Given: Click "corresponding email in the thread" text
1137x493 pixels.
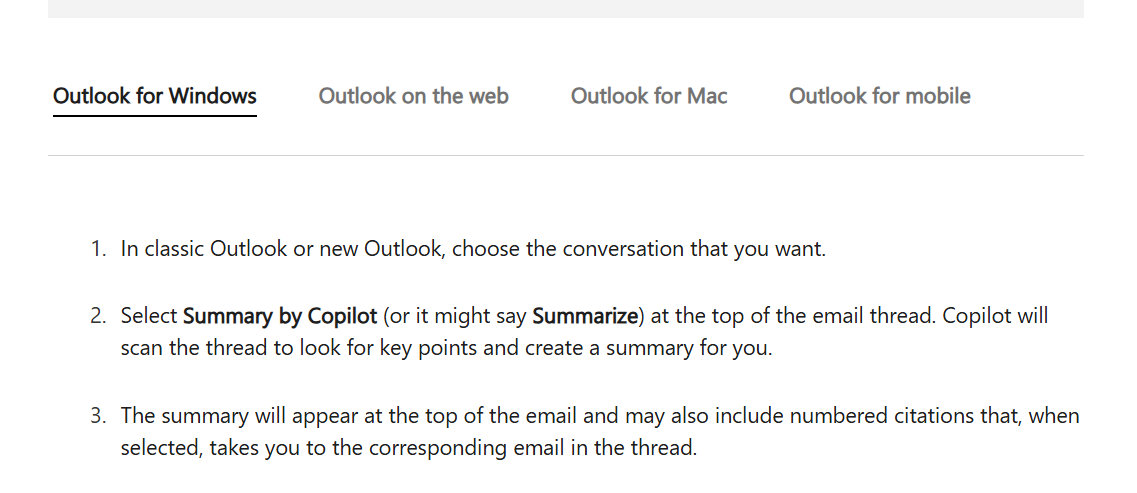Looking at the screenshot, I should click(x=532, y=448).
